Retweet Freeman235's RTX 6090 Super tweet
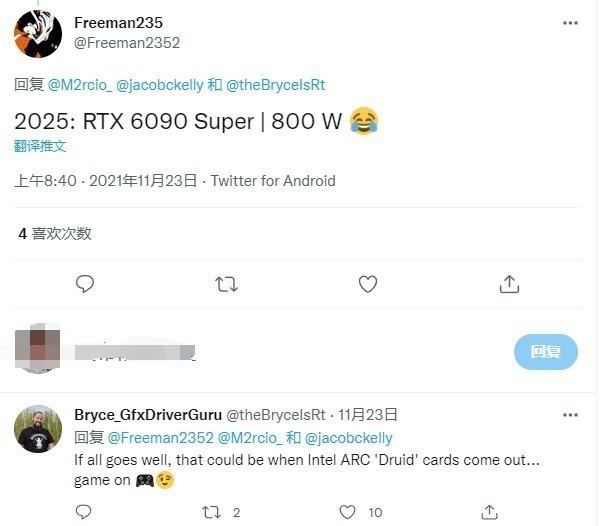 (227, 284)
